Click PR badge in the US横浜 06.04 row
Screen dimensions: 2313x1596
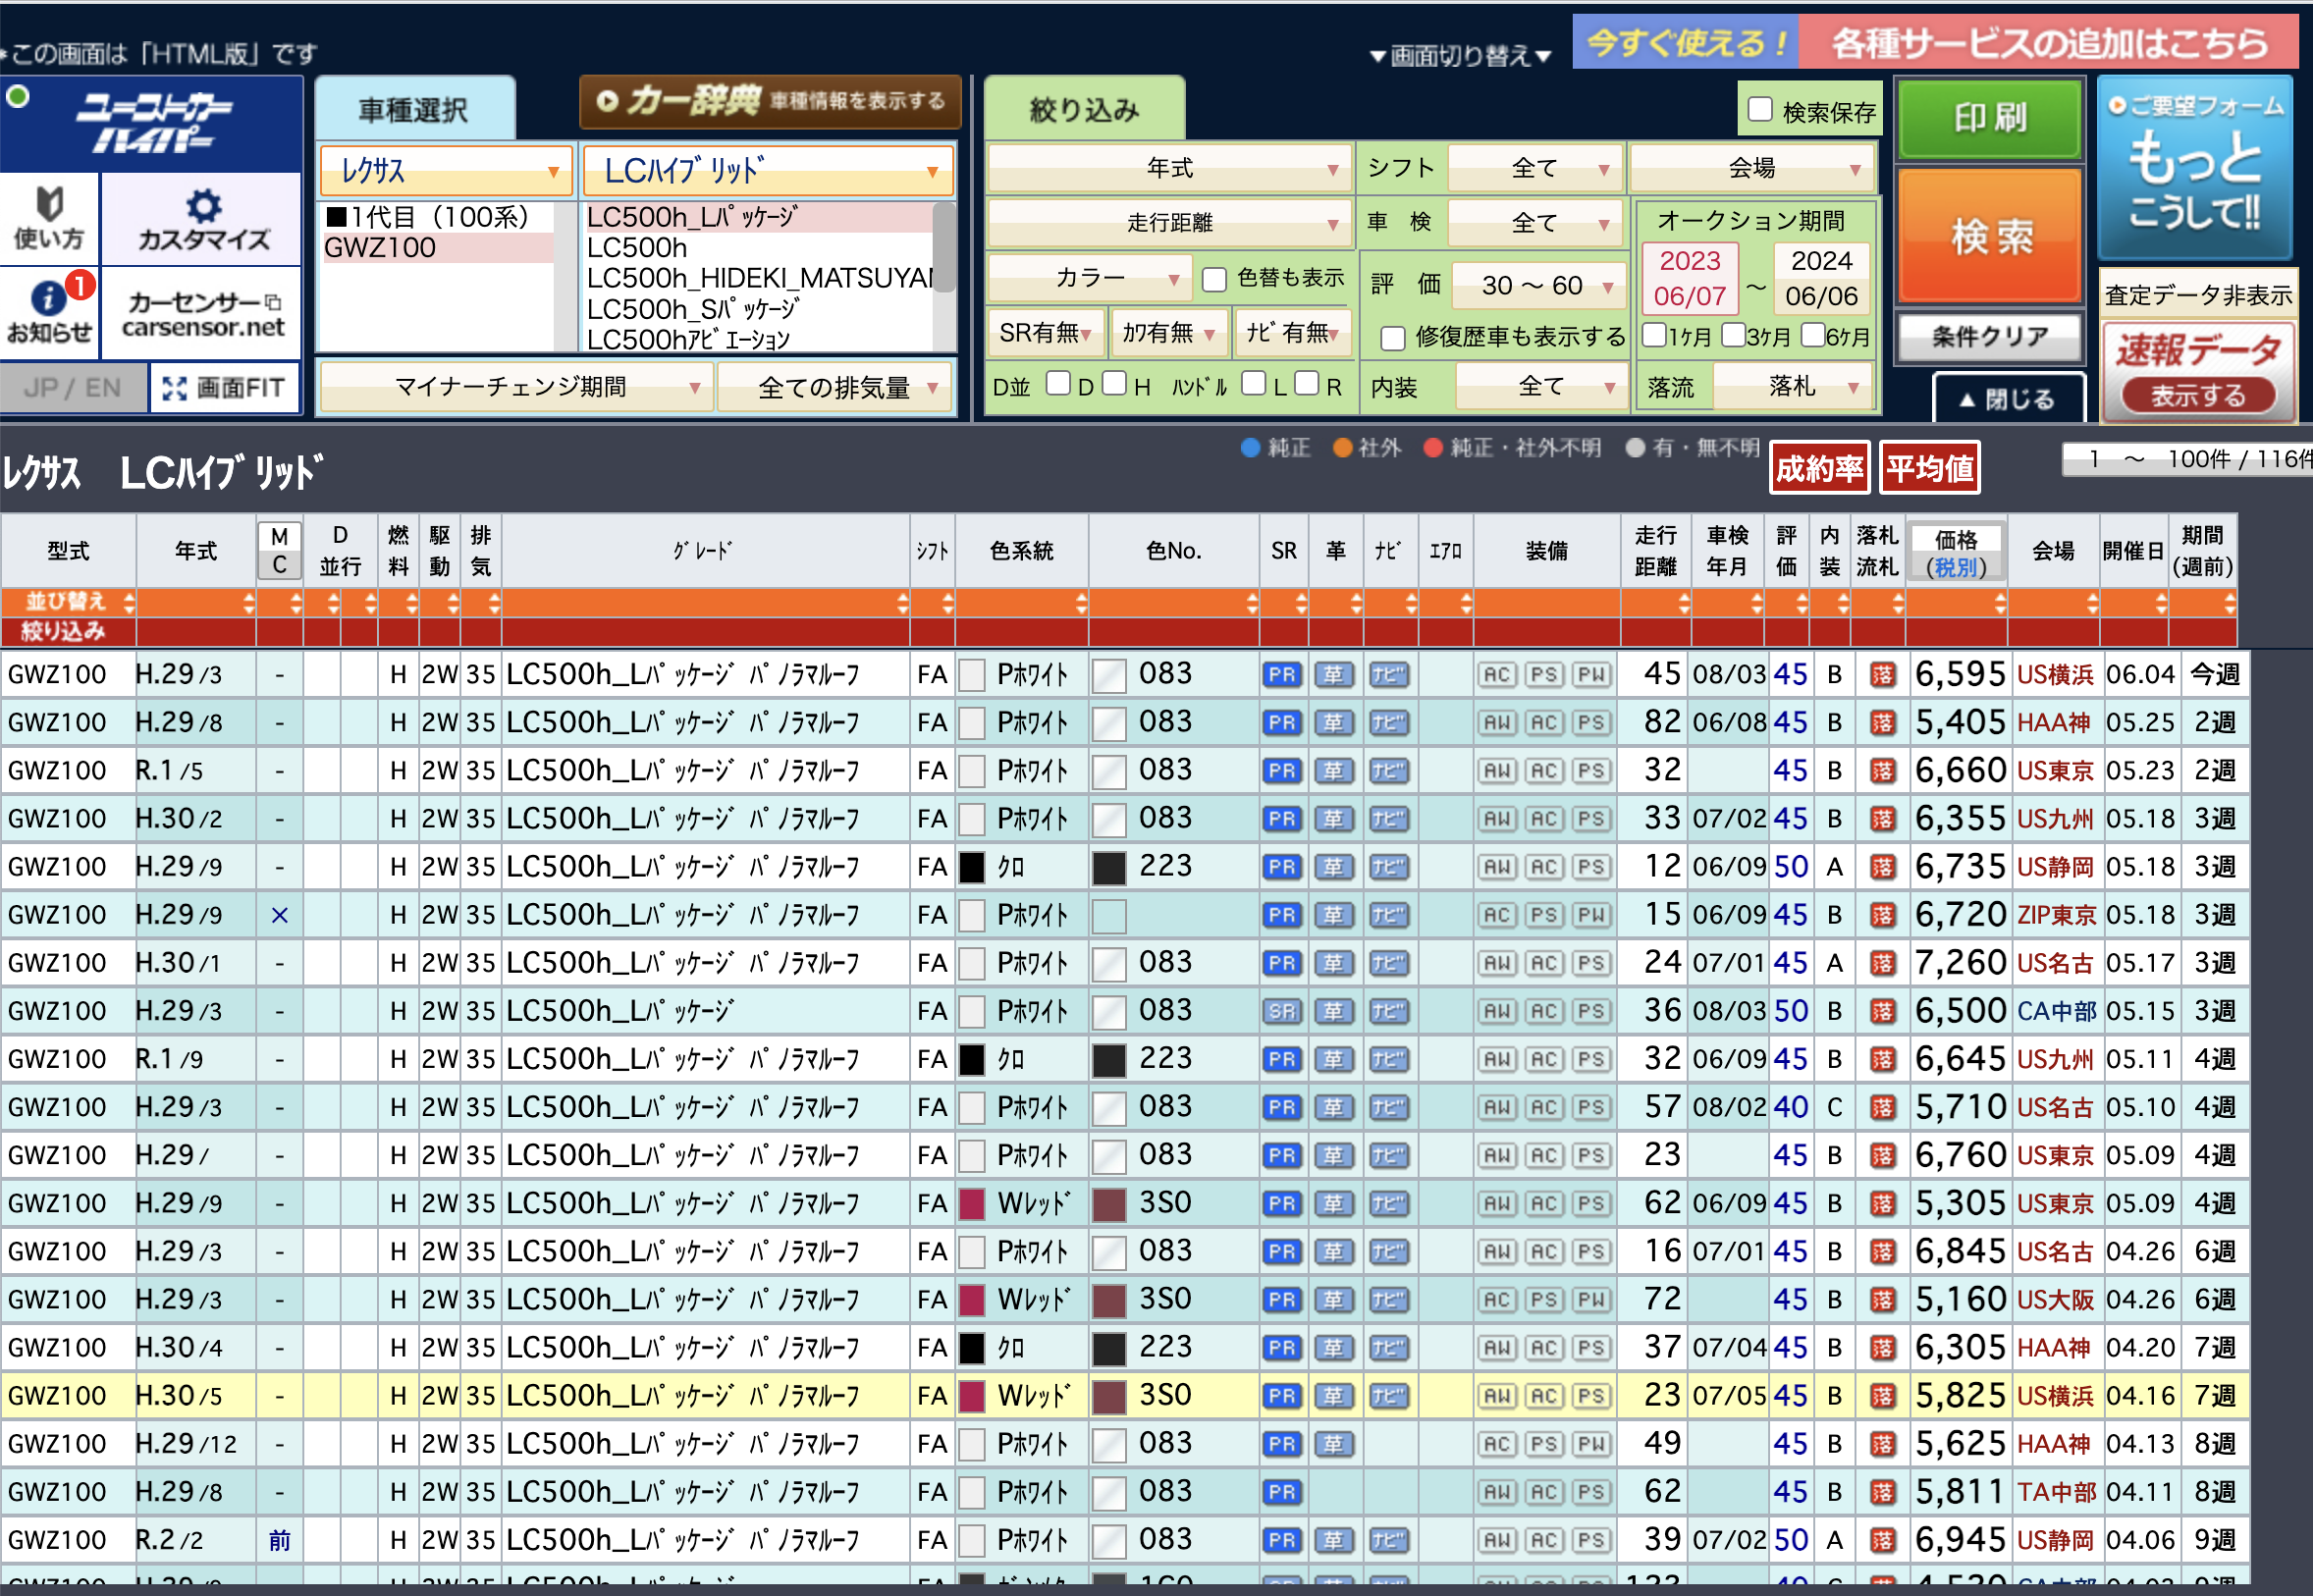[x=1282, y=675]
